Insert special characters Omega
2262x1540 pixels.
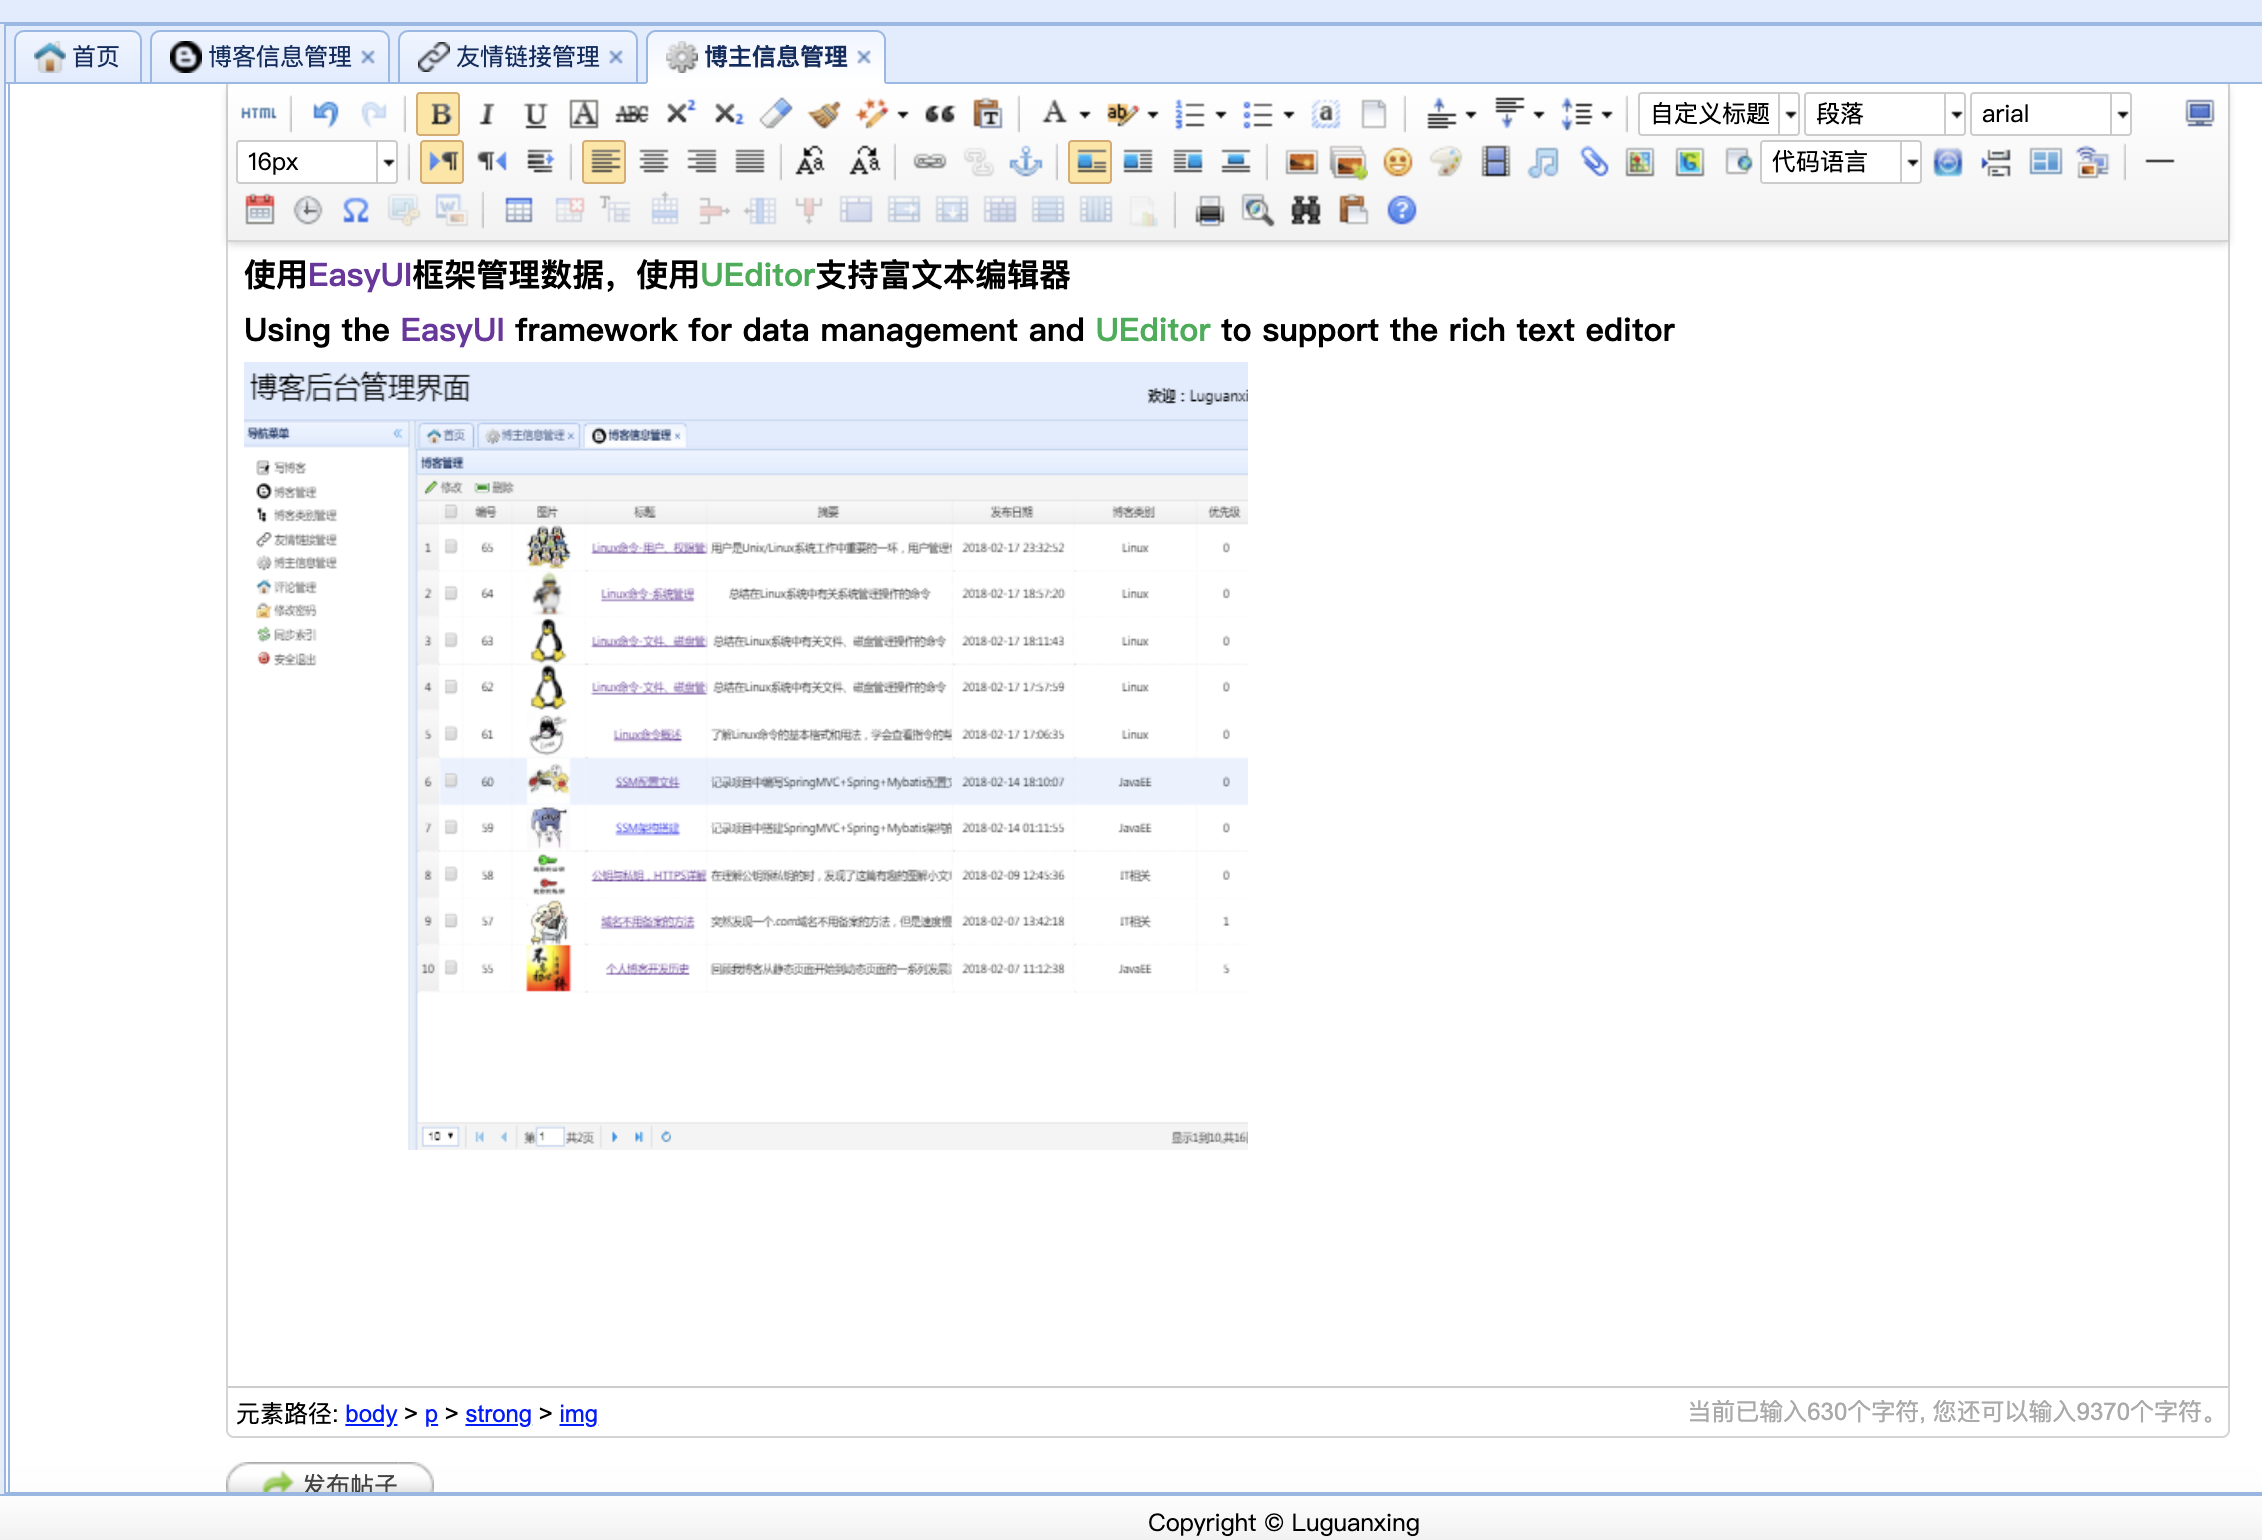(356, 210)
